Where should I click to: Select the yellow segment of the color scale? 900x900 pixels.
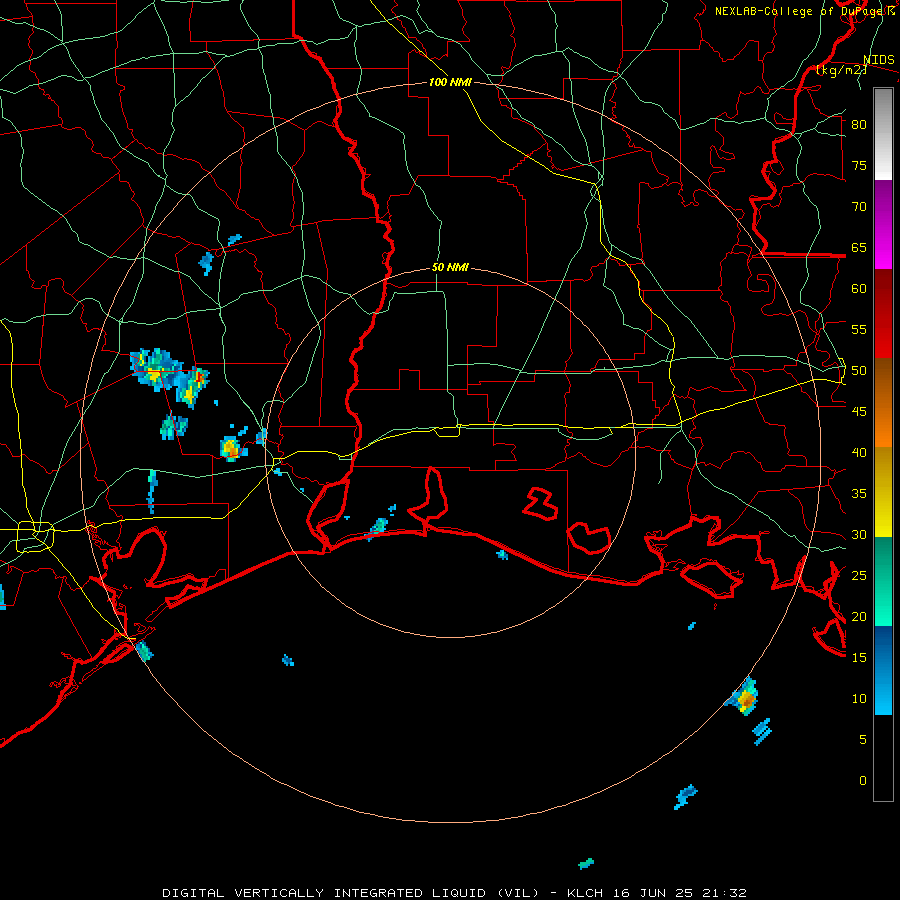click(x=883, y=492)
